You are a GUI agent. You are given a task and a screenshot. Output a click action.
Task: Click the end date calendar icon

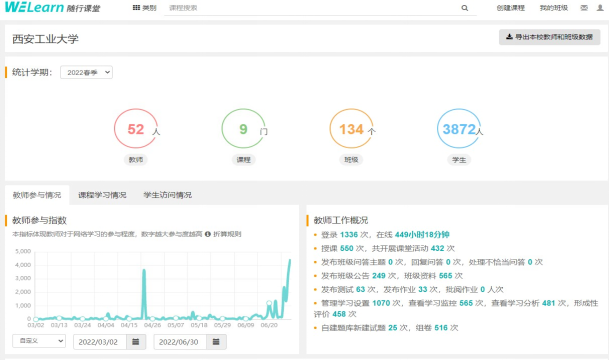click(x=216, y=342)
